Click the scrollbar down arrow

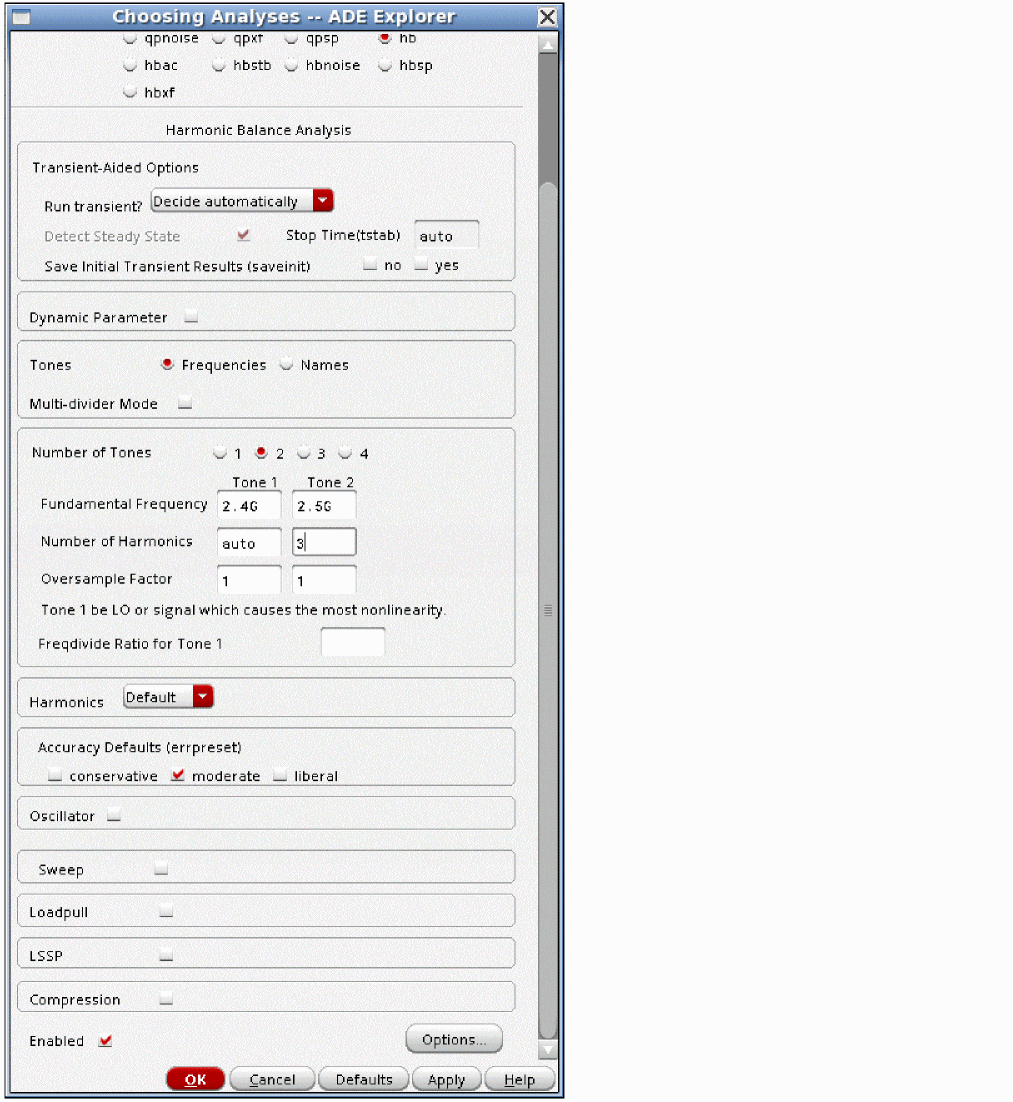click(x=548, y=1050)
